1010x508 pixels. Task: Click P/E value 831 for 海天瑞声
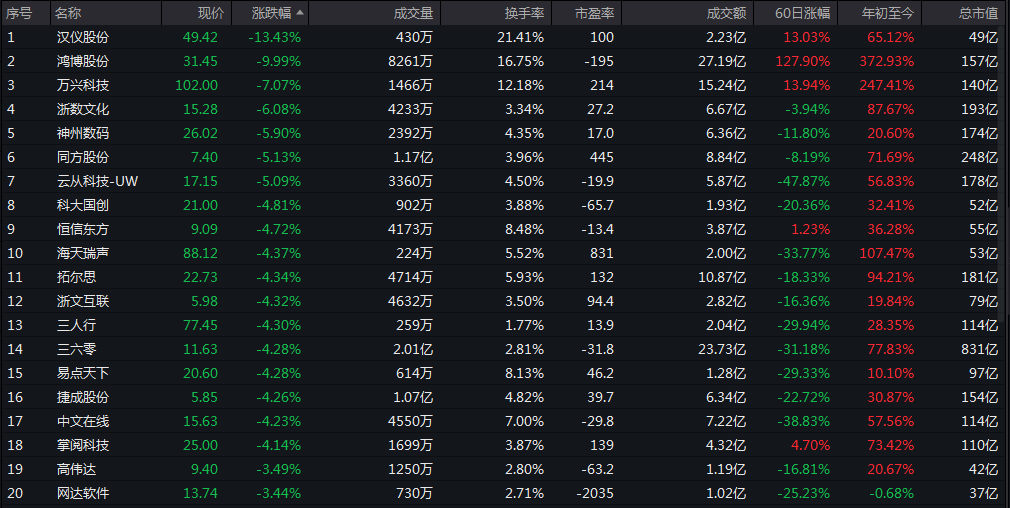coord(602,253)
